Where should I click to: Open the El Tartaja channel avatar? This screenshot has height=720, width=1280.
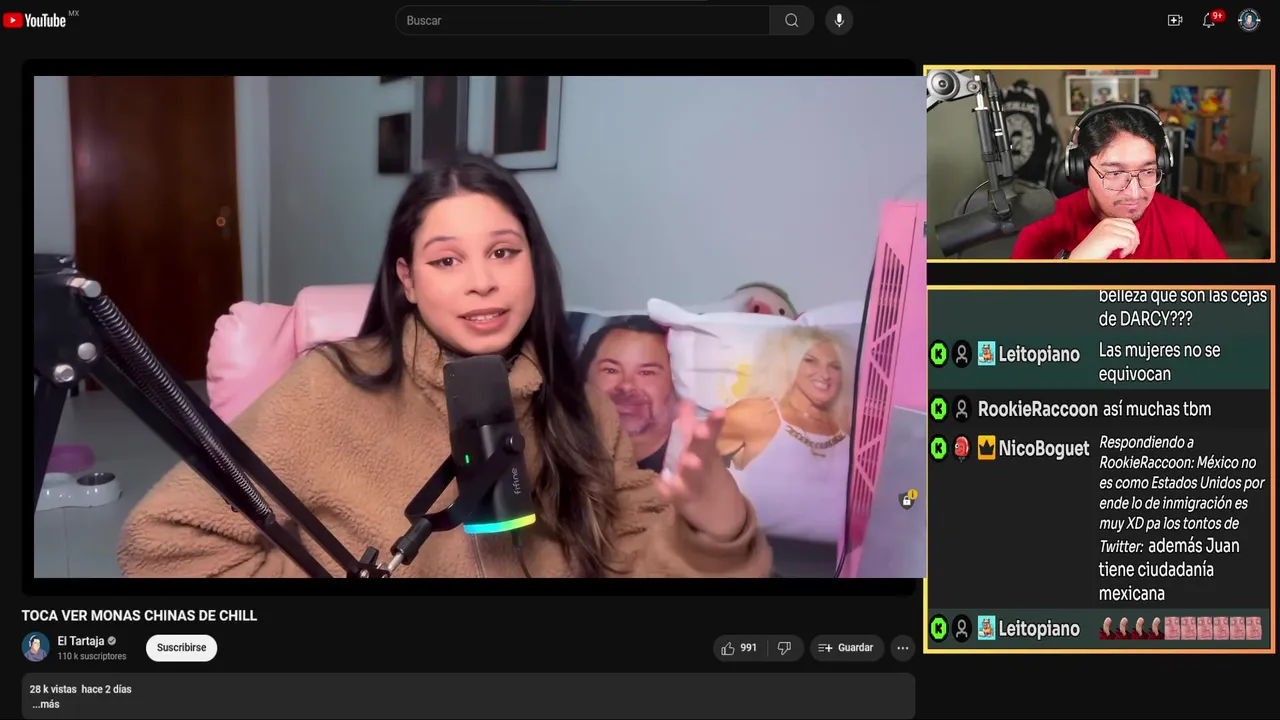(36, 647)
